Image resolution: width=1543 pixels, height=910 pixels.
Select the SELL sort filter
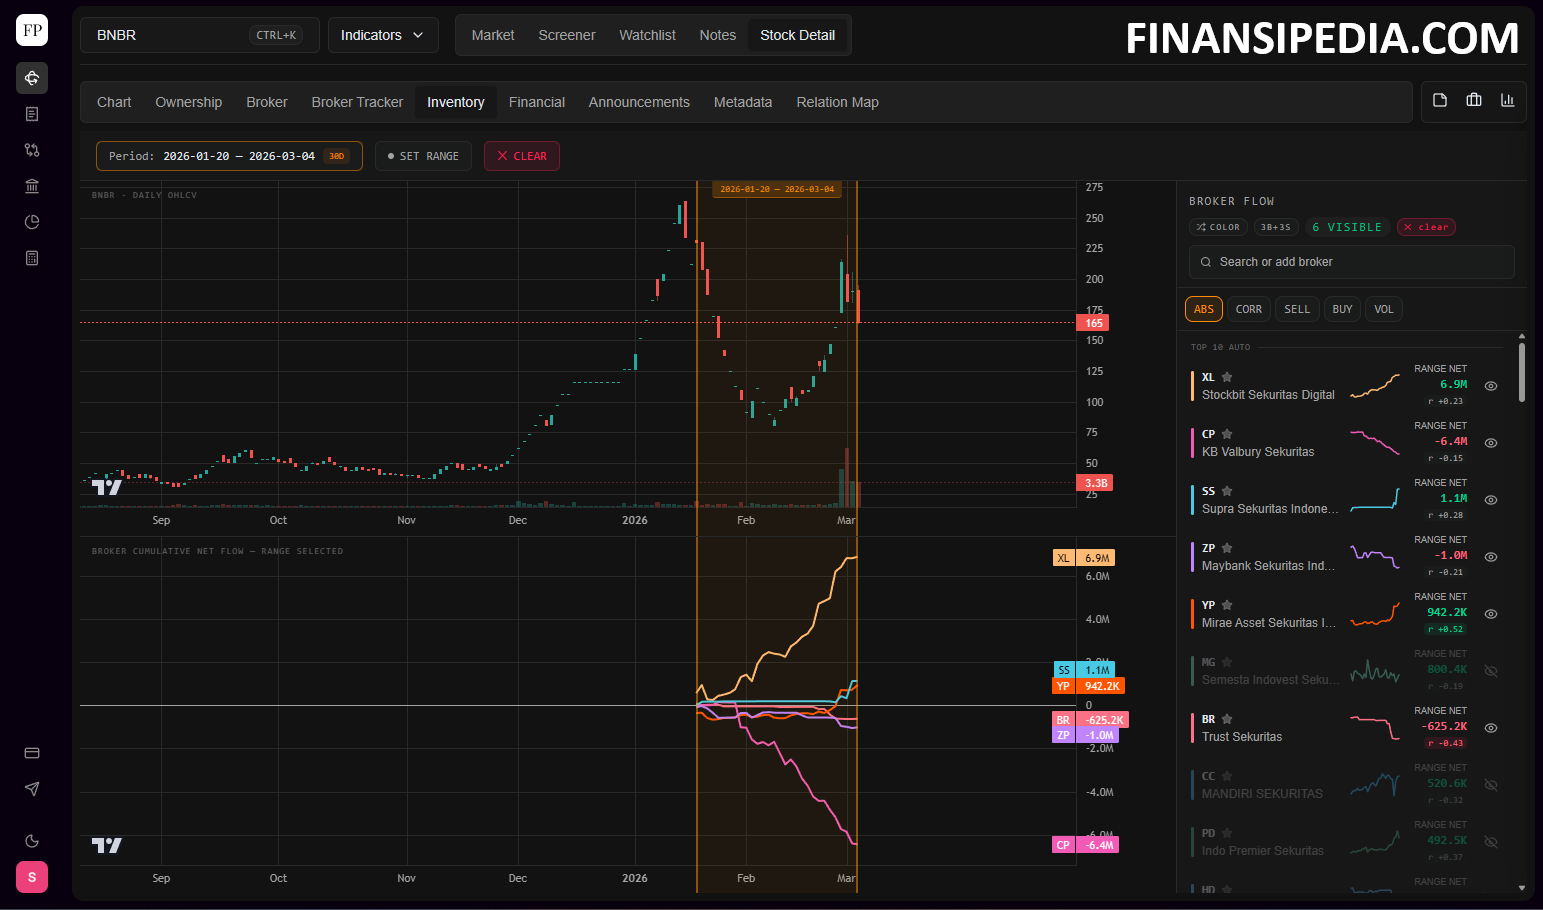click(1296, 309)
